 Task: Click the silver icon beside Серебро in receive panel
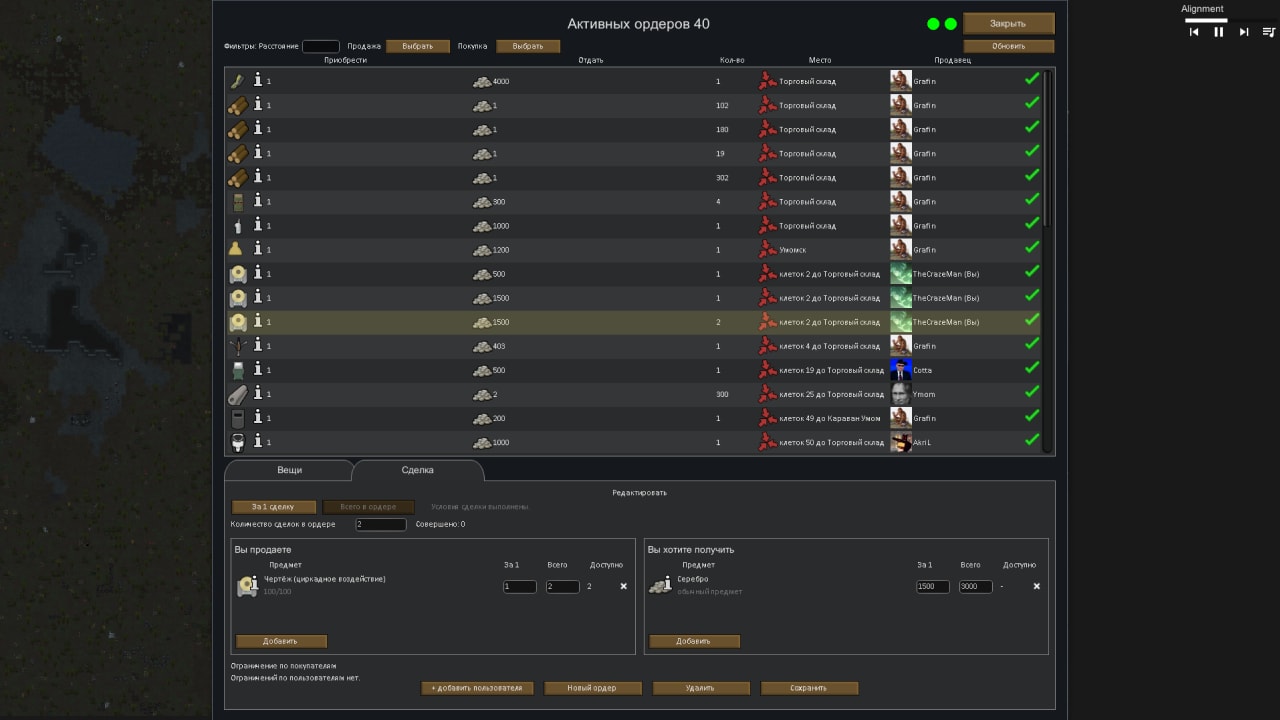[x=660, y=586]
